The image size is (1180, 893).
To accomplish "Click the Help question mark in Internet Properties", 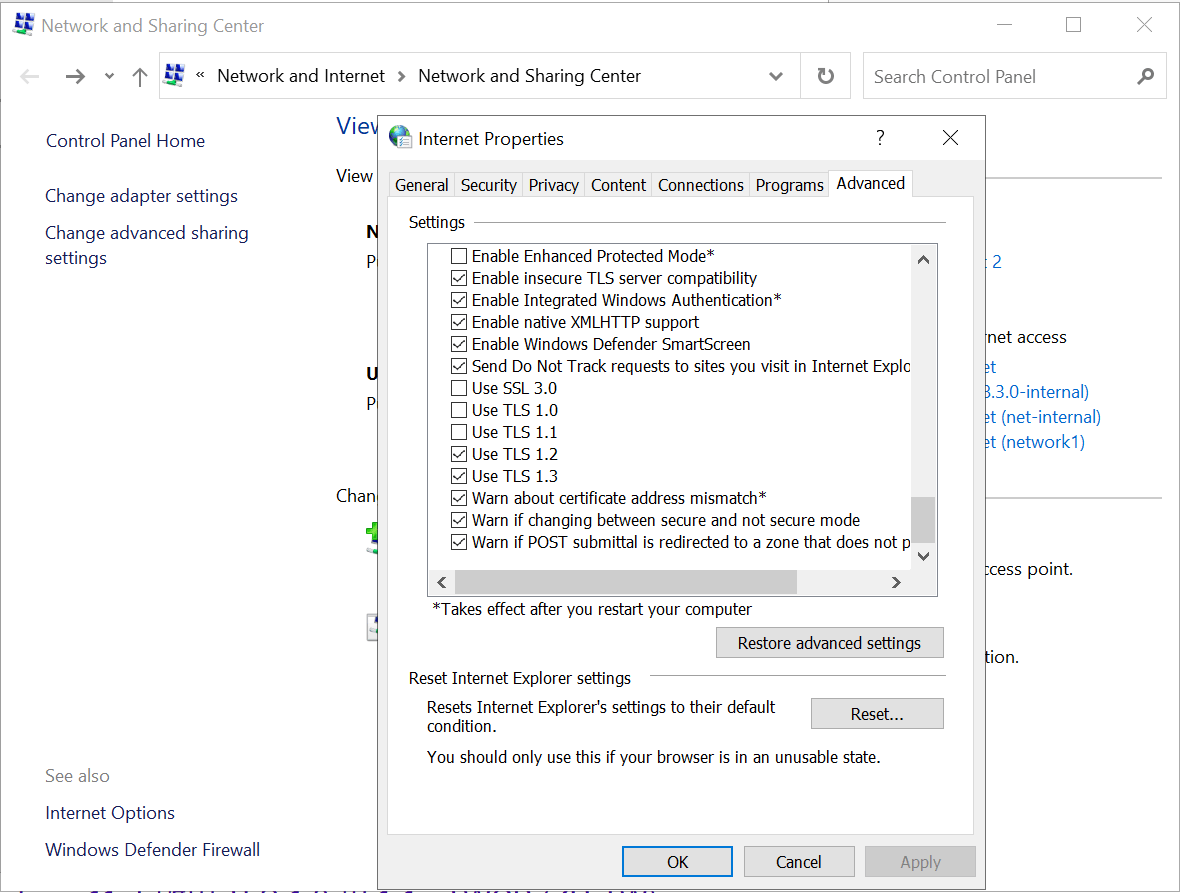I will pos(880,138).
